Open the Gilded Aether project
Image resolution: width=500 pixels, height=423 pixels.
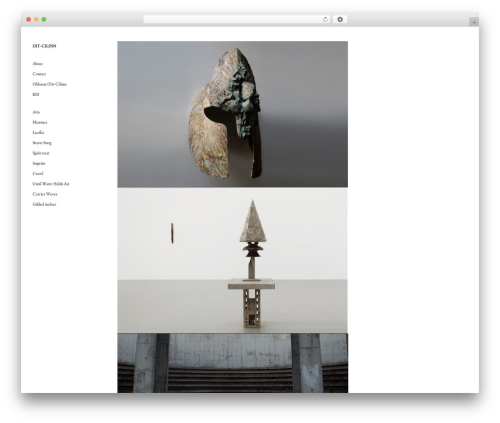44,204
